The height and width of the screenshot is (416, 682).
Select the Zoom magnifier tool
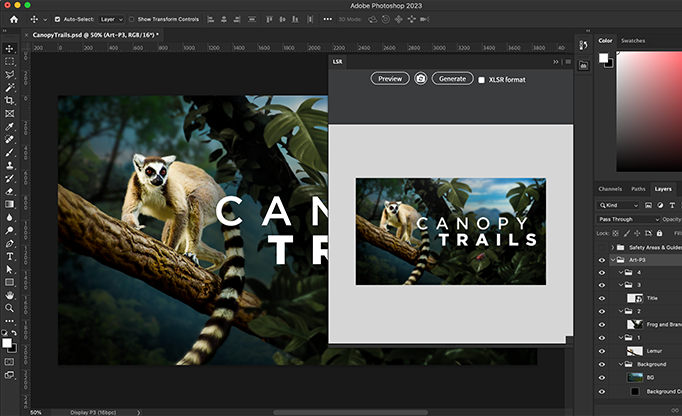coord(10,308)
